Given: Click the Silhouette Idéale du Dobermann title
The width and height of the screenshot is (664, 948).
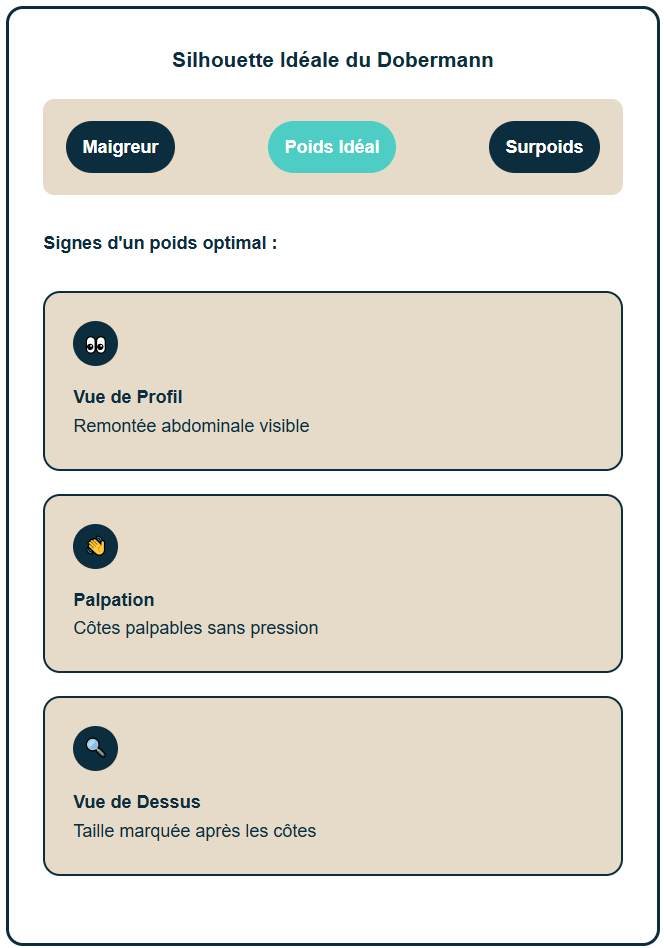Looking at the screenshot, I should pos(333,60).
